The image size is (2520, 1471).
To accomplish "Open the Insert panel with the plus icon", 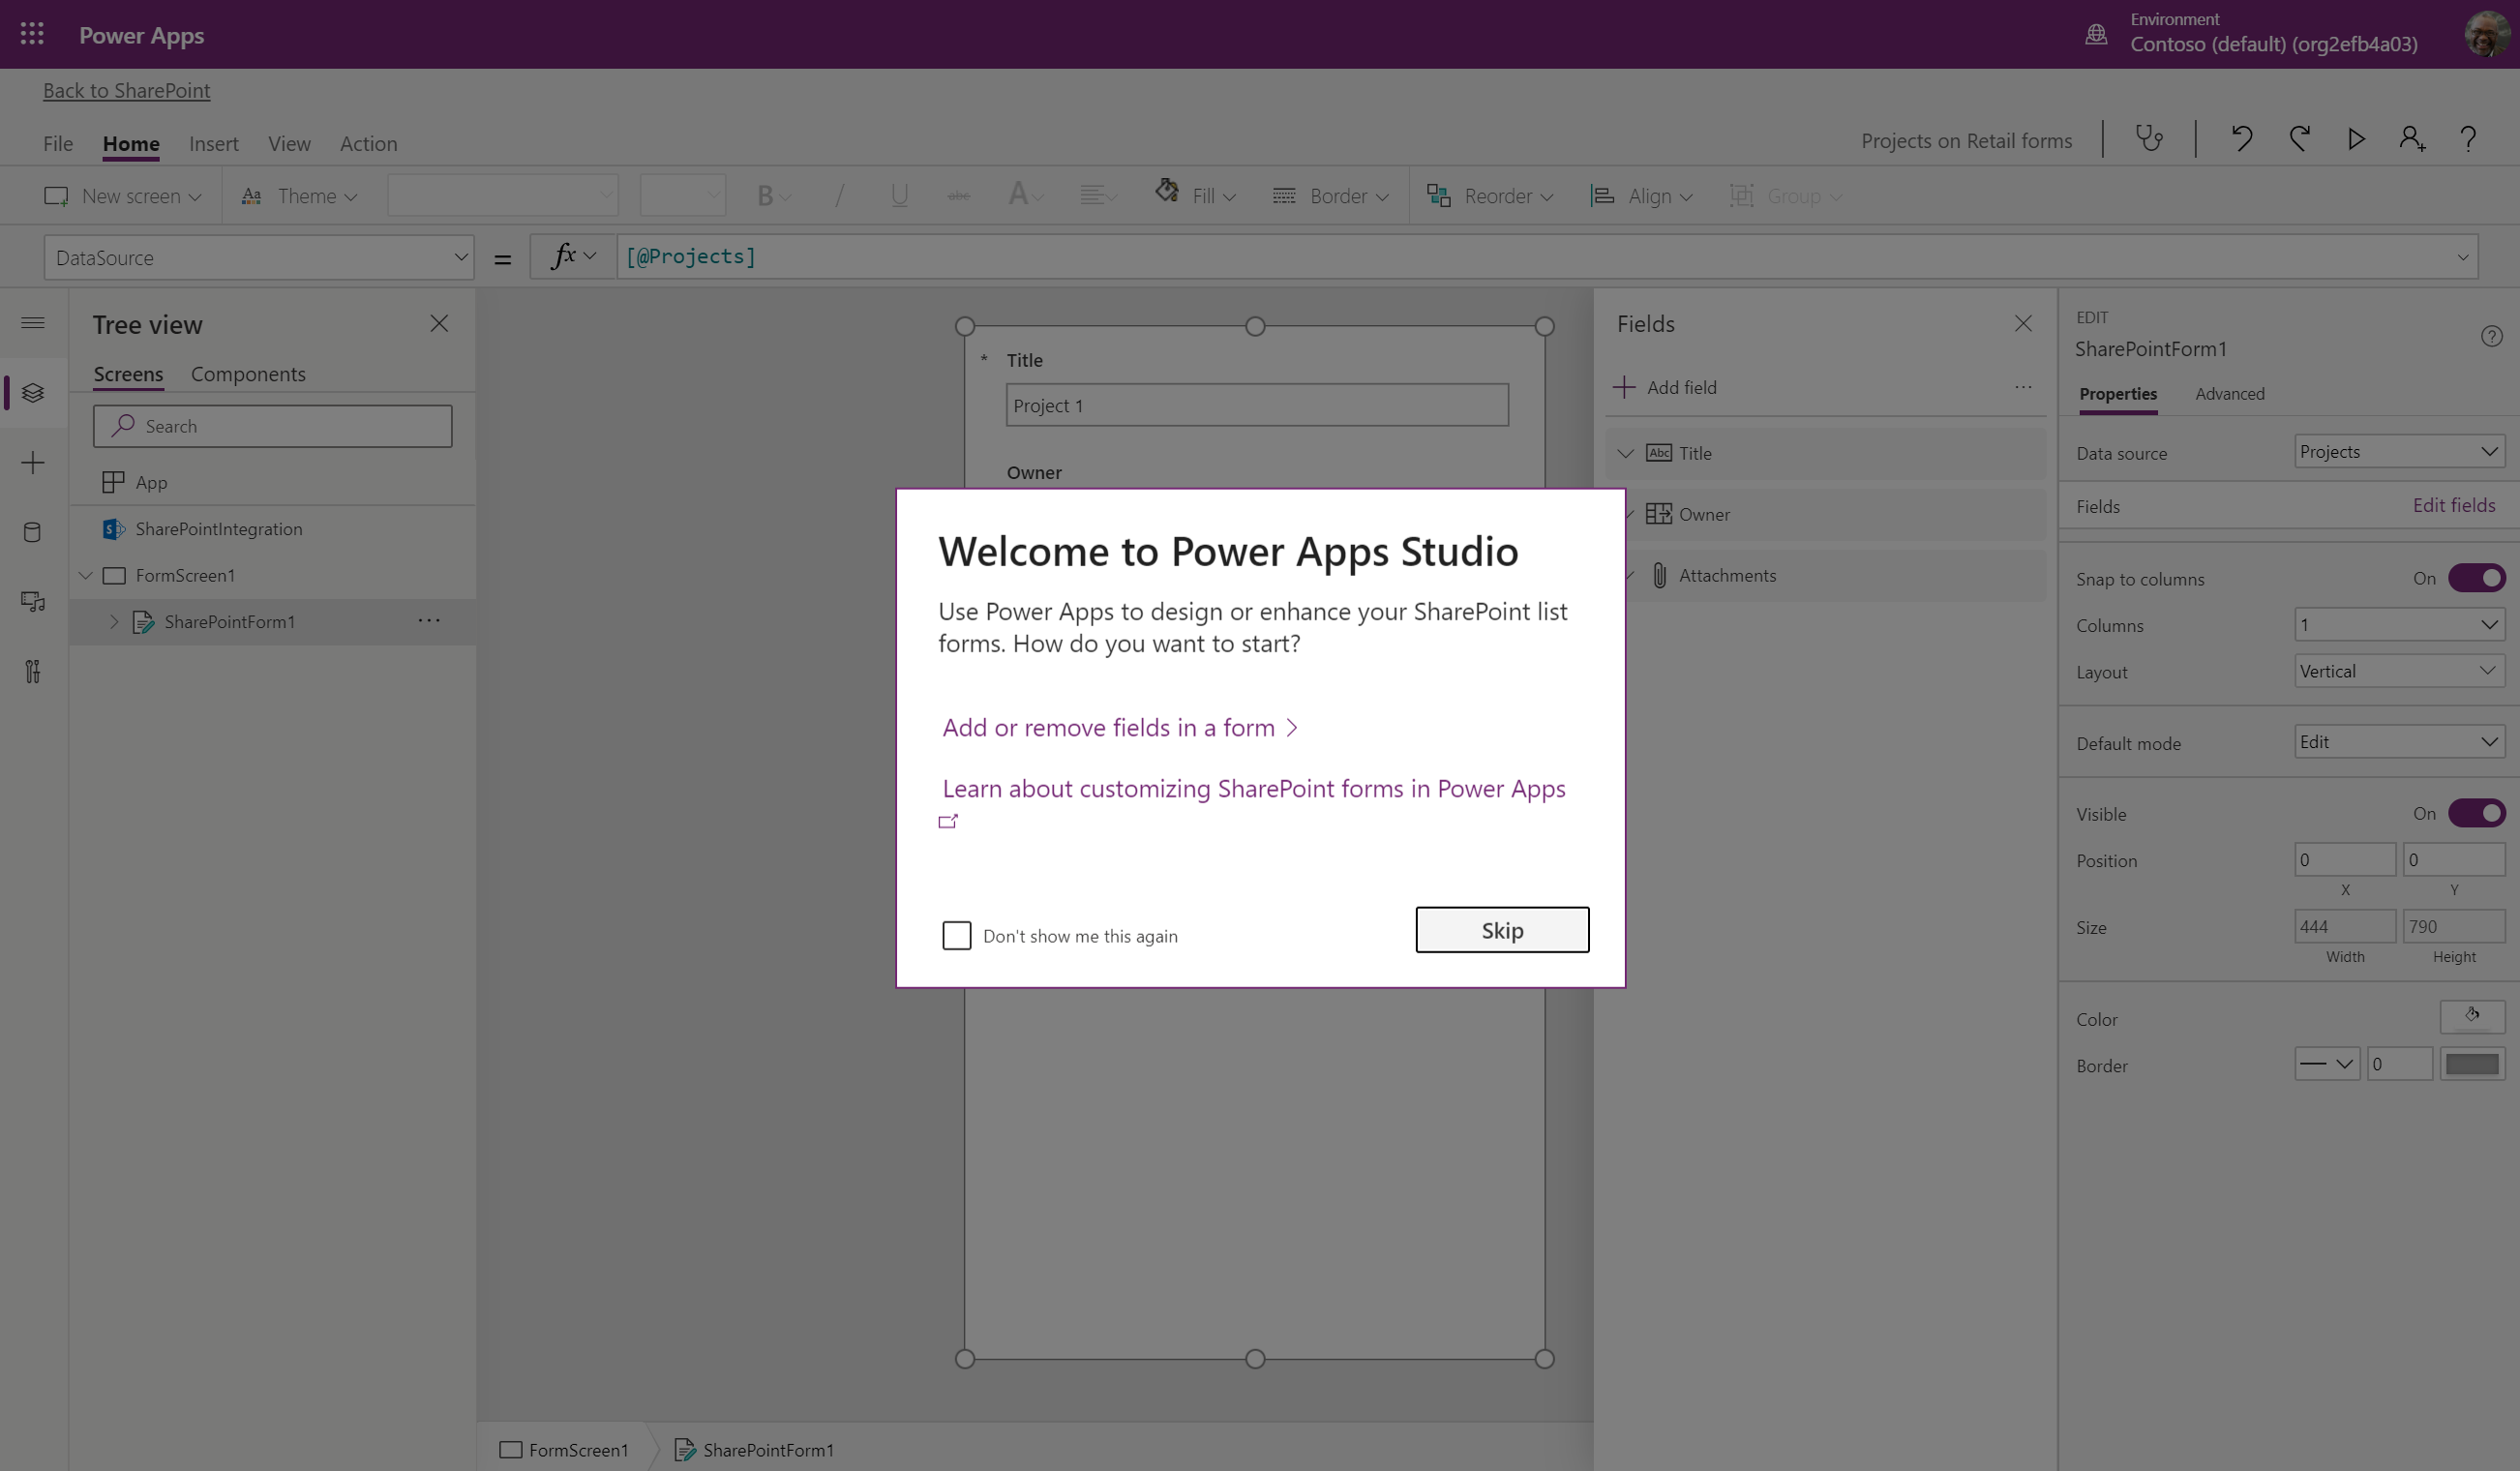I will coord(32,462).
